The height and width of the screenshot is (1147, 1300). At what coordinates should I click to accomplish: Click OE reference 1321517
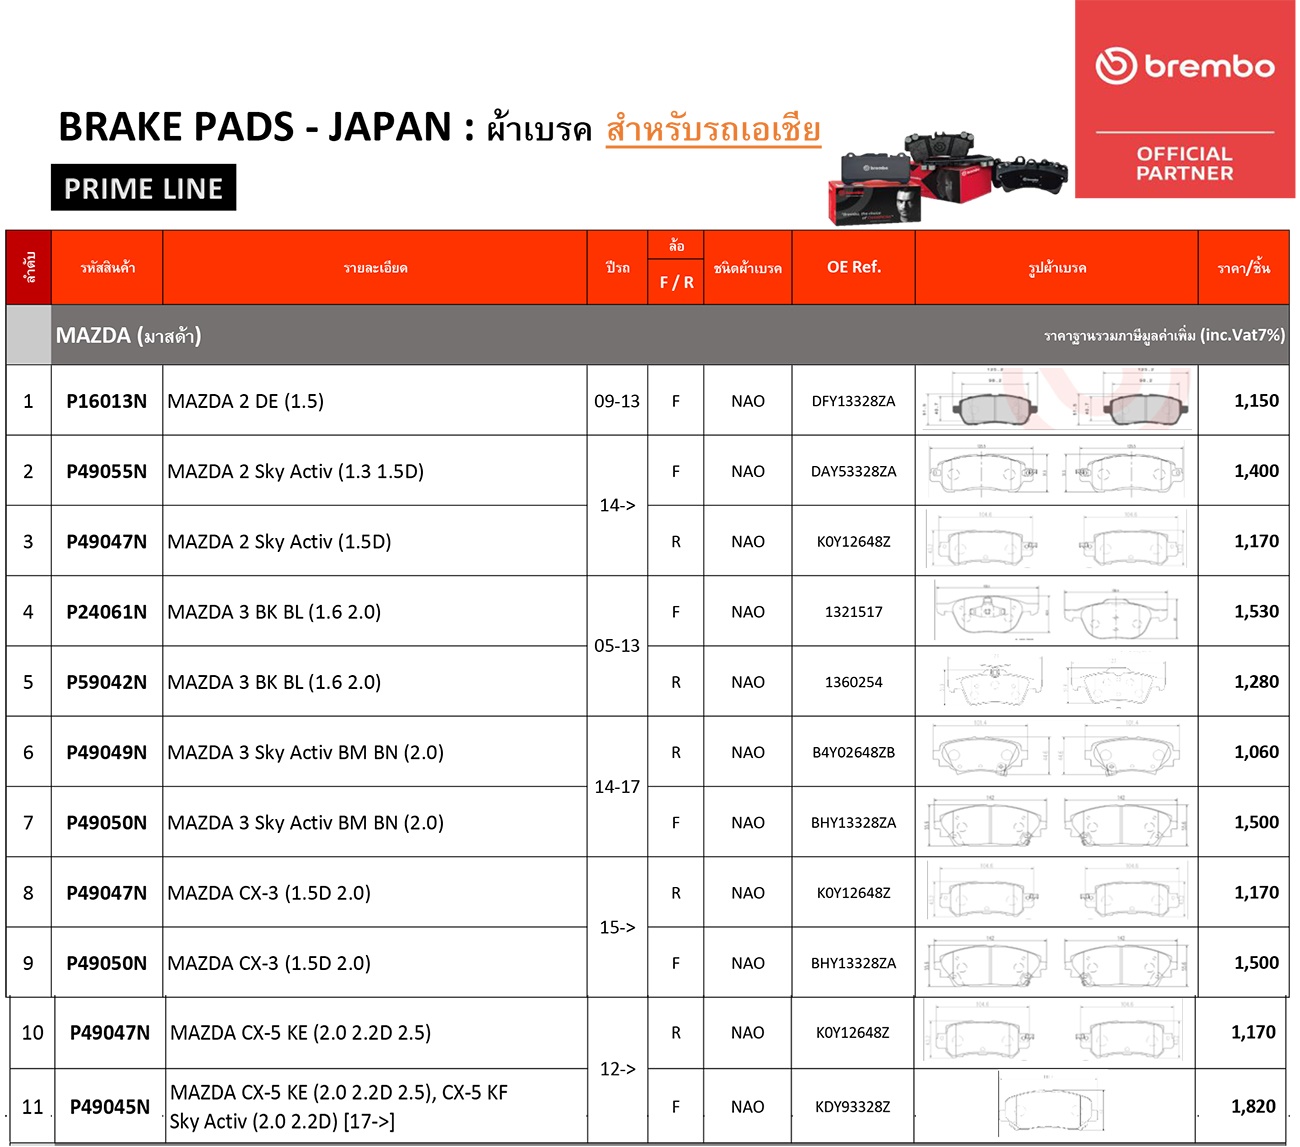coord(854,612)
